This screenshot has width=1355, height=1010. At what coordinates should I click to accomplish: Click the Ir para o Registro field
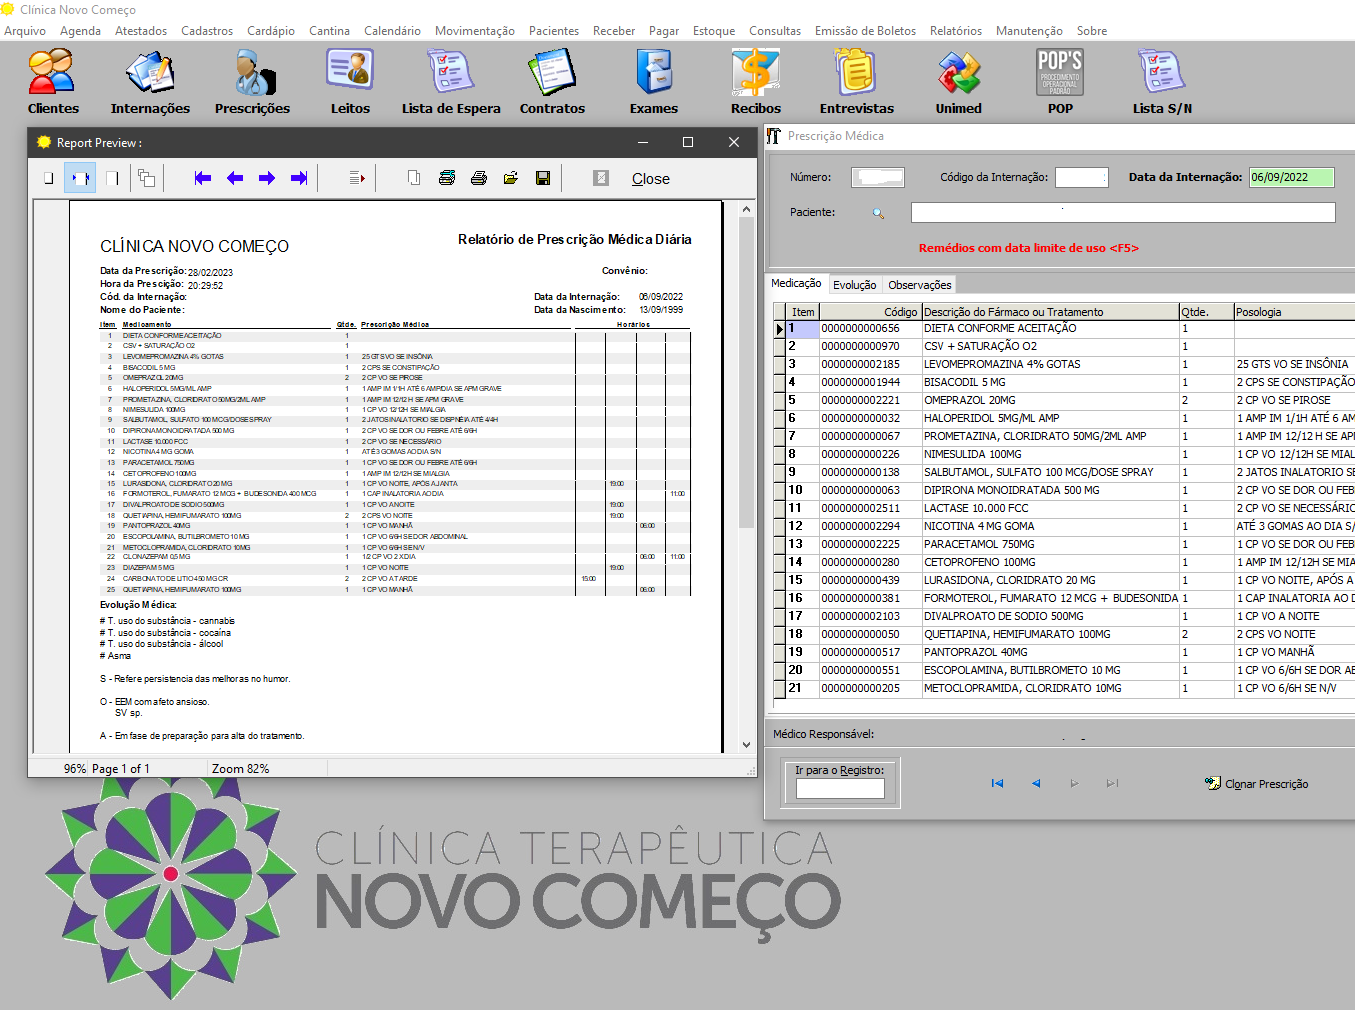(x=840, y=788)
